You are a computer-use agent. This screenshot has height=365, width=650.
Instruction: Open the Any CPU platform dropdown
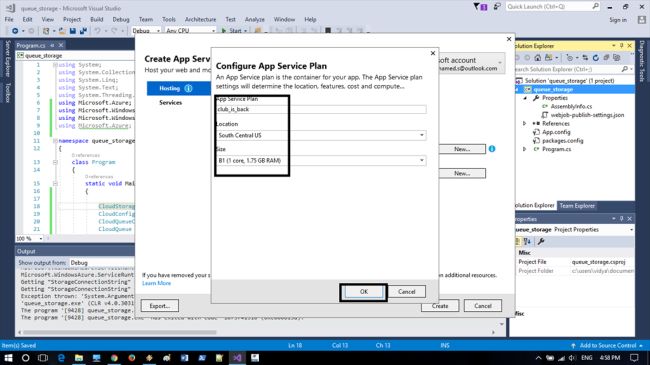(190, 31)
